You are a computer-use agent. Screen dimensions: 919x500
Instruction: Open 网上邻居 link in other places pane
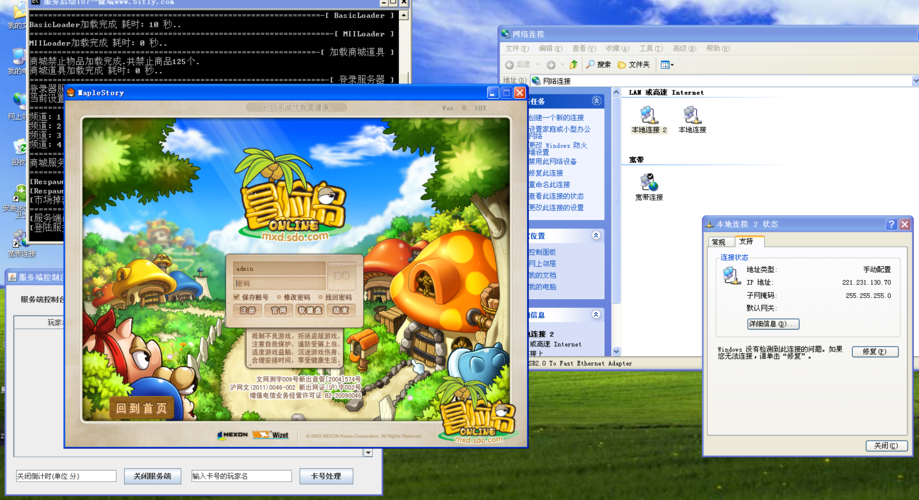[542, 264]
